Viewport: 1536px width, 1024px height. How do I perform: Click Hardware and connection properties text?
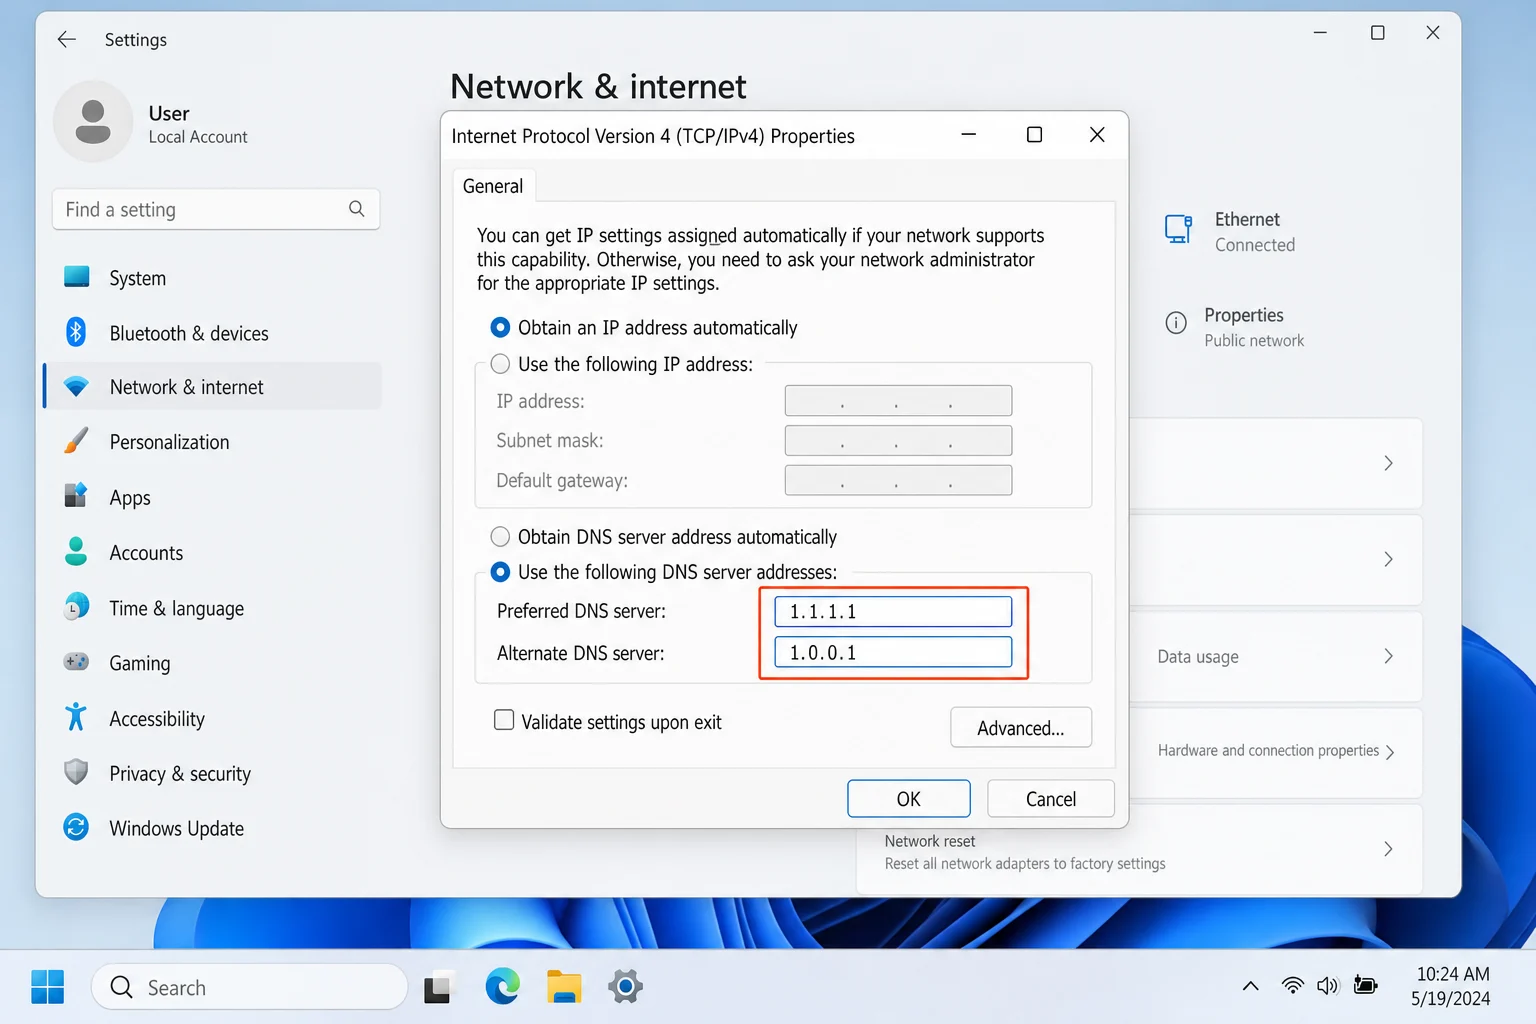tap(1268, 750)
